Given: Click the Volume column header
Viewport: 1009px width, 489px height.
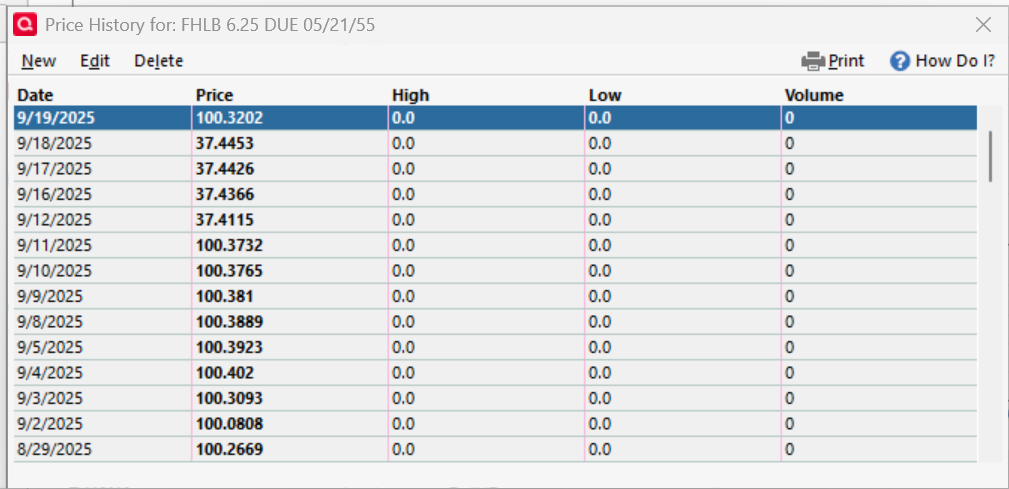Looking at the screenshot, I should [x=814, y=95].
